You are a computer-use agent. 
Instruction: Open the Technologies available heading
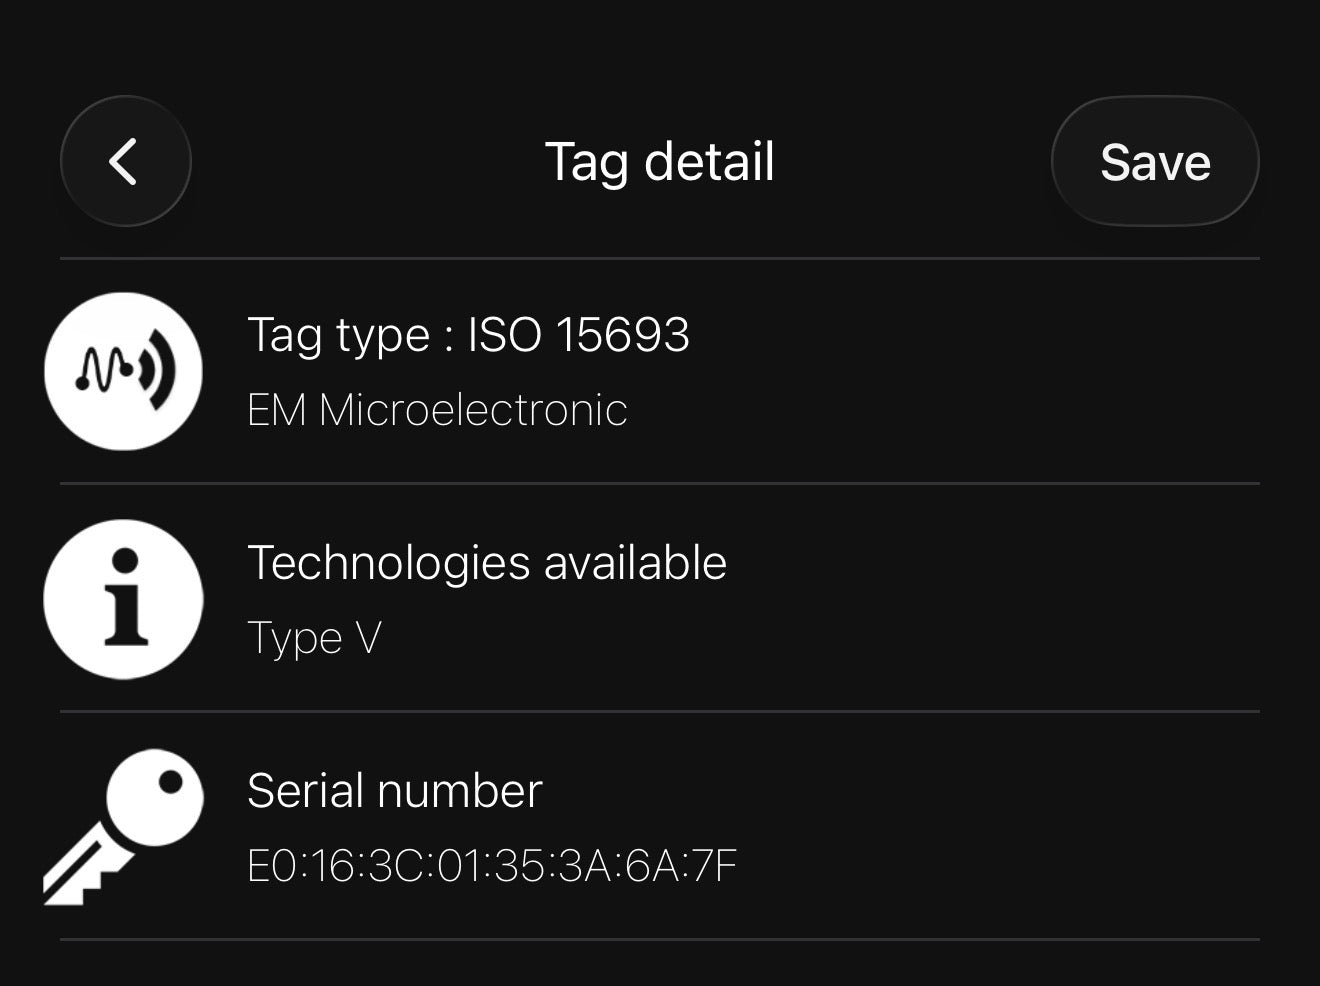pyautogui.click(x=486, y=563)
